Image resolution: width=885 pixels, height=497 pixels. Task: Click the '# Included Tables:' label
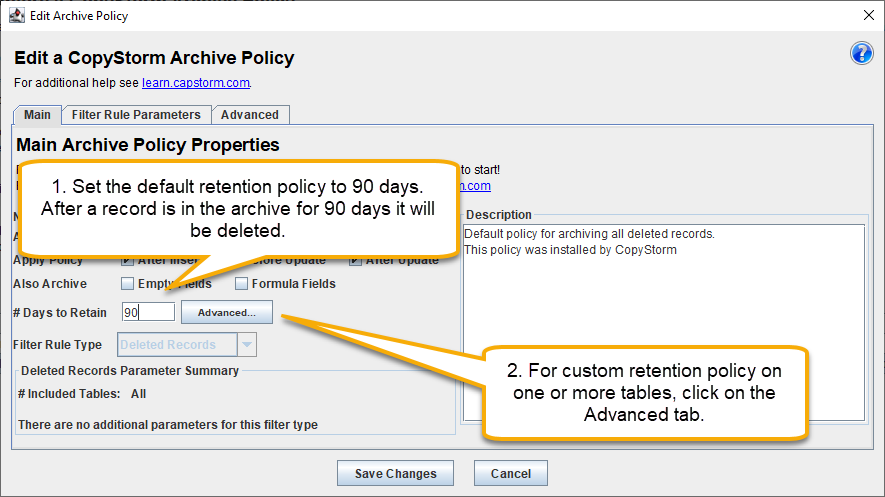tap(69, 394)
